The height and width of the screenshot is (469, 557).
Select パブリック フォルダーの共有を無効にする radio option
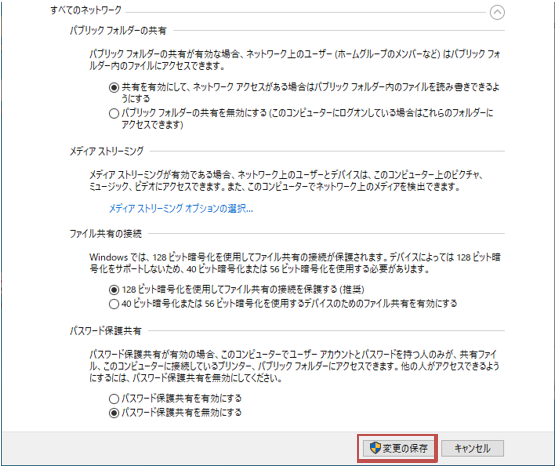click(114, 113)
